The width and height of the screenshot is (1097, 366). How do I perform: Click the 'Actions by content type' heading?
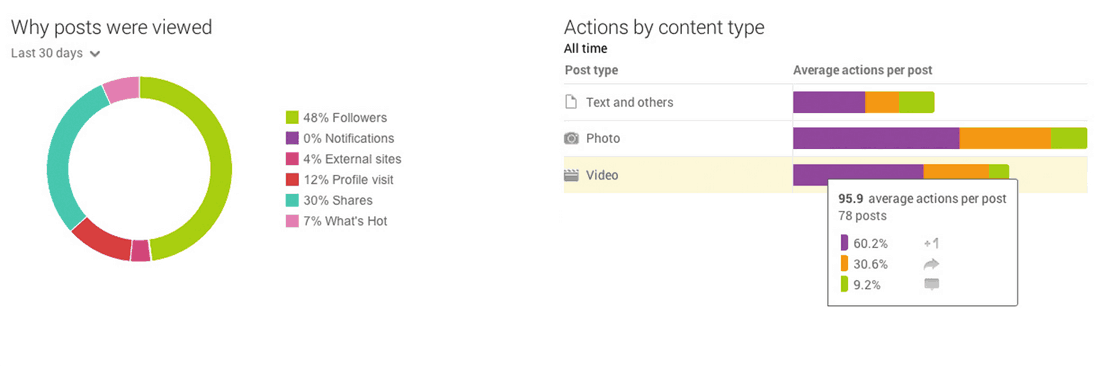point(664,27)
